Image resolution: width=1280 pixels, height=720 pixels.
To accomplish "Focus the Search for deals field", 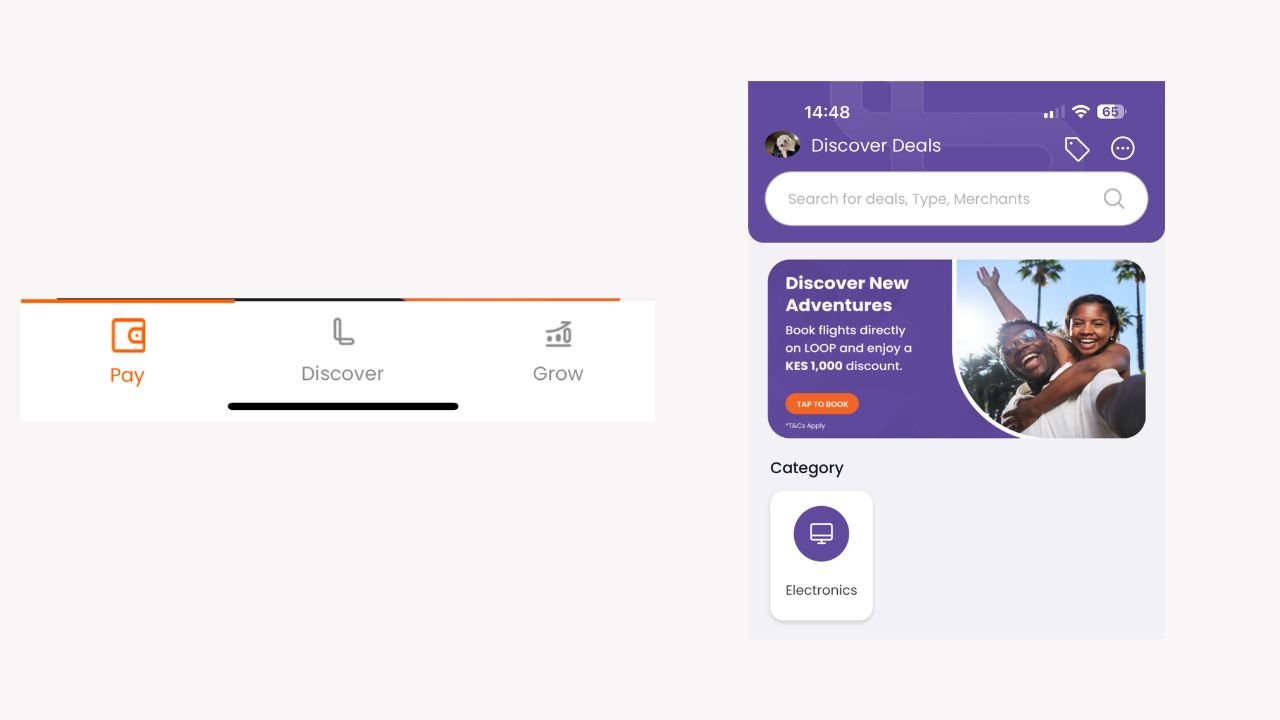I will coord(956,199).
